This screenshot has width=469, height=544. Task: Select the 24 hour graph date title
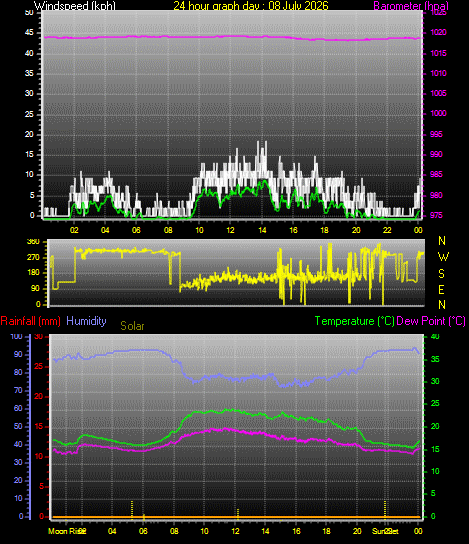point(250,6)
